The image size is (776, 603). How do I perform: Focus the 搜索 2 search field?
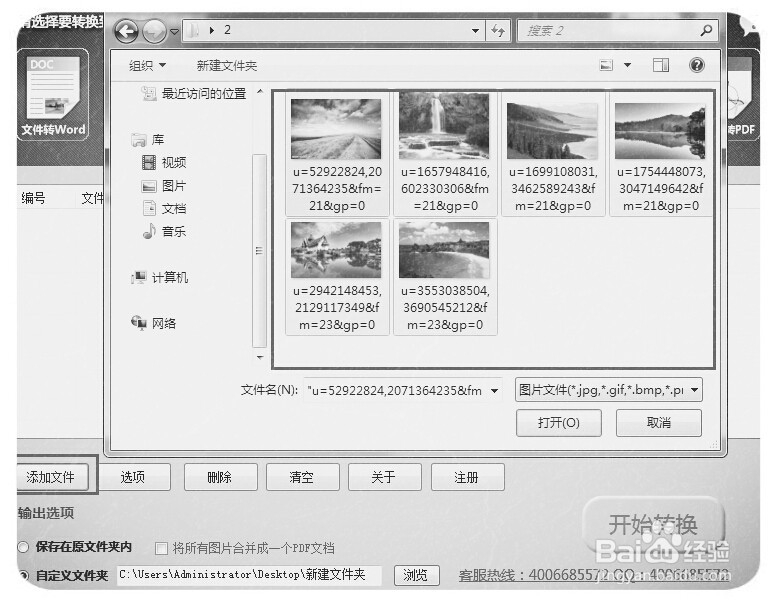pyautogui.click(x=618, y=31)
